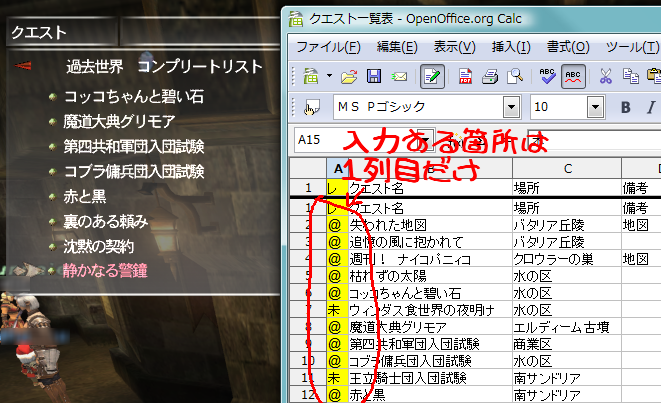661x403 pixels.
Task: Open the 挿入(I) menu
Action: click(x=511, y=47)
